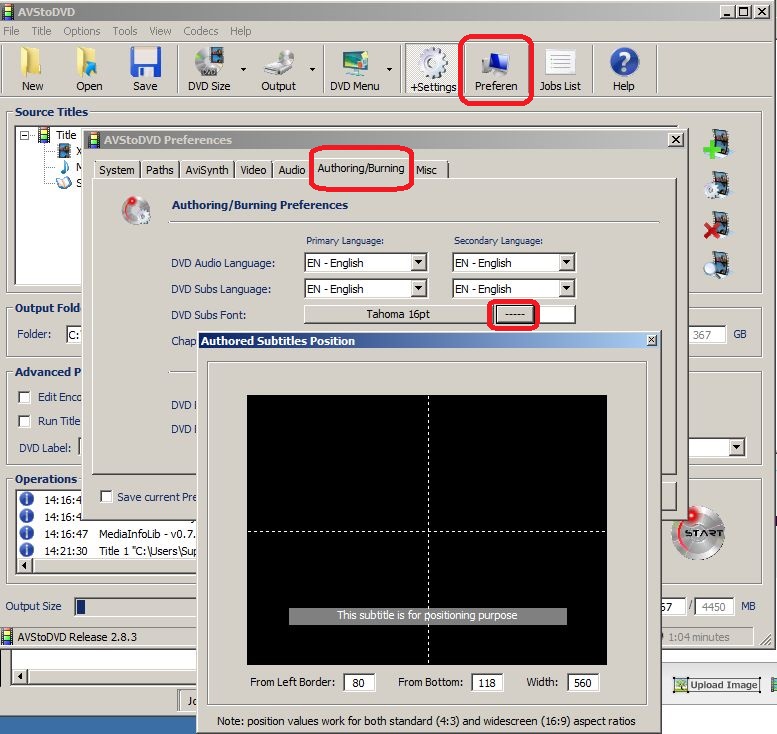Open the Jobs List toolbar icon

point(560,69)
